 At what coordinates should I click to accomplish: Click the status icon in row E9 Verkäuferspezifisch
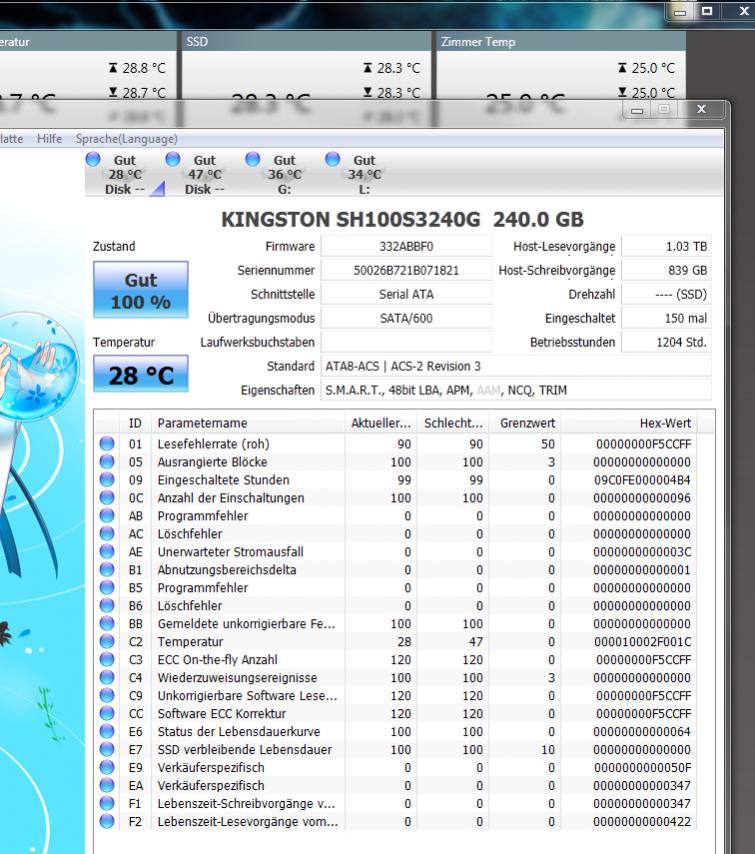click(107, 767)
